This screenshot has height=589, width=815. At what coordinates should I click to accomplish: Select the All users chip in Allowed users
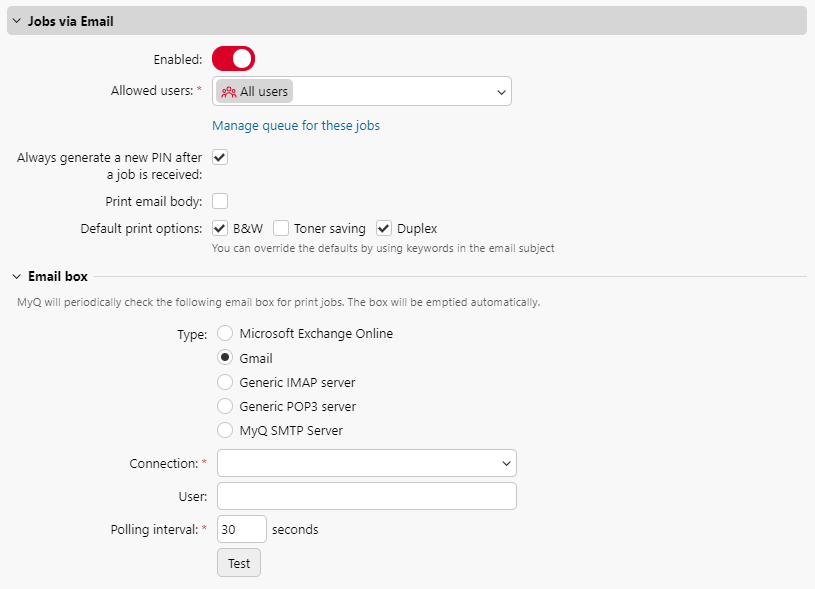point(253,91)
